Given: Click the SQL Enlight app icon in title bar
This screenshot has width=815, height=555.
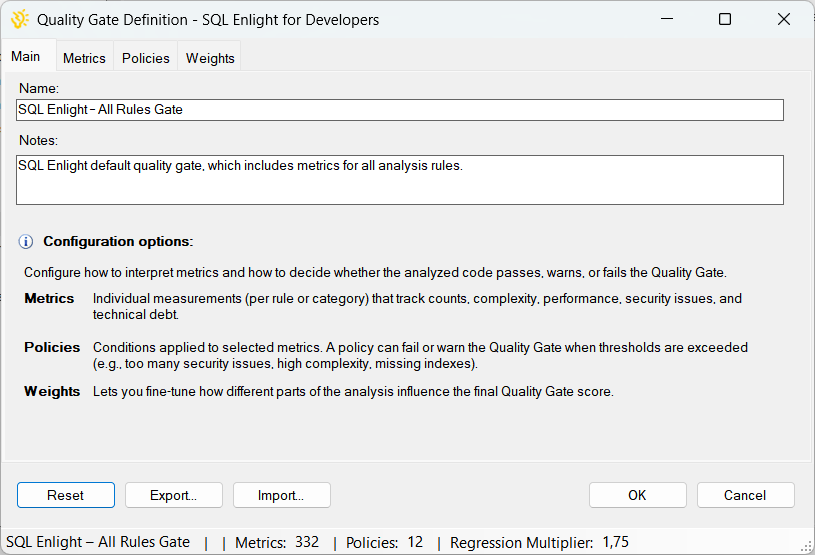Looking at the screenshot, I should tap(20, 20).
